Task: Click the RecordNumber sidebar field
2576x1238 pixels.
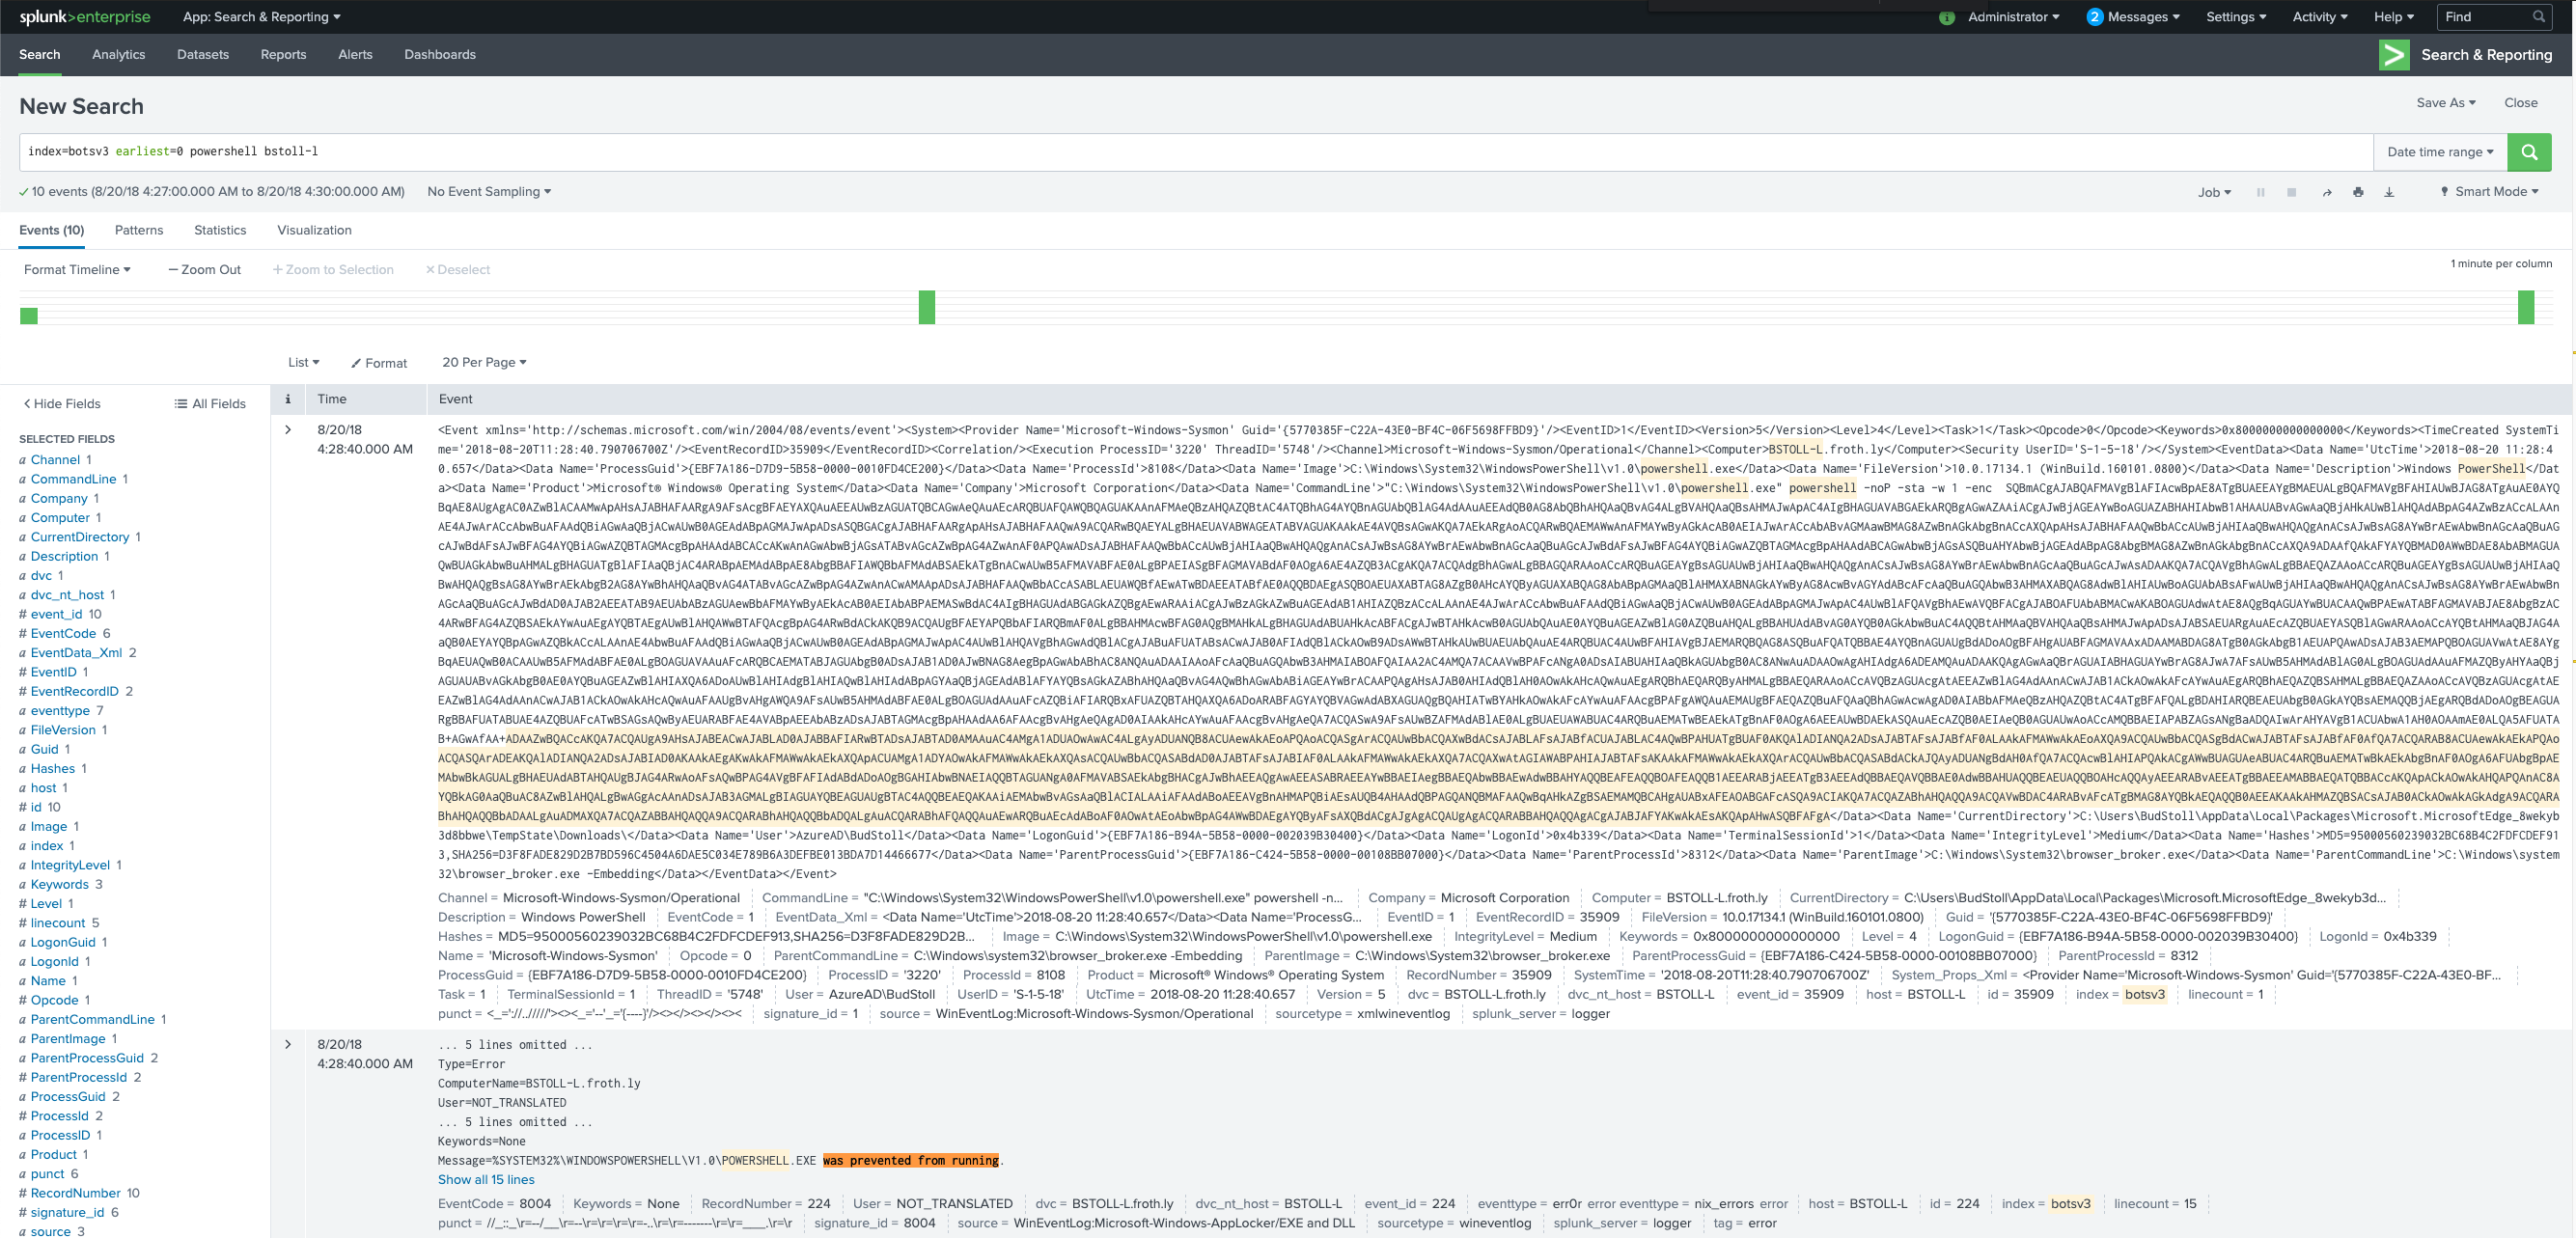Action: [x=75, y=1194]
